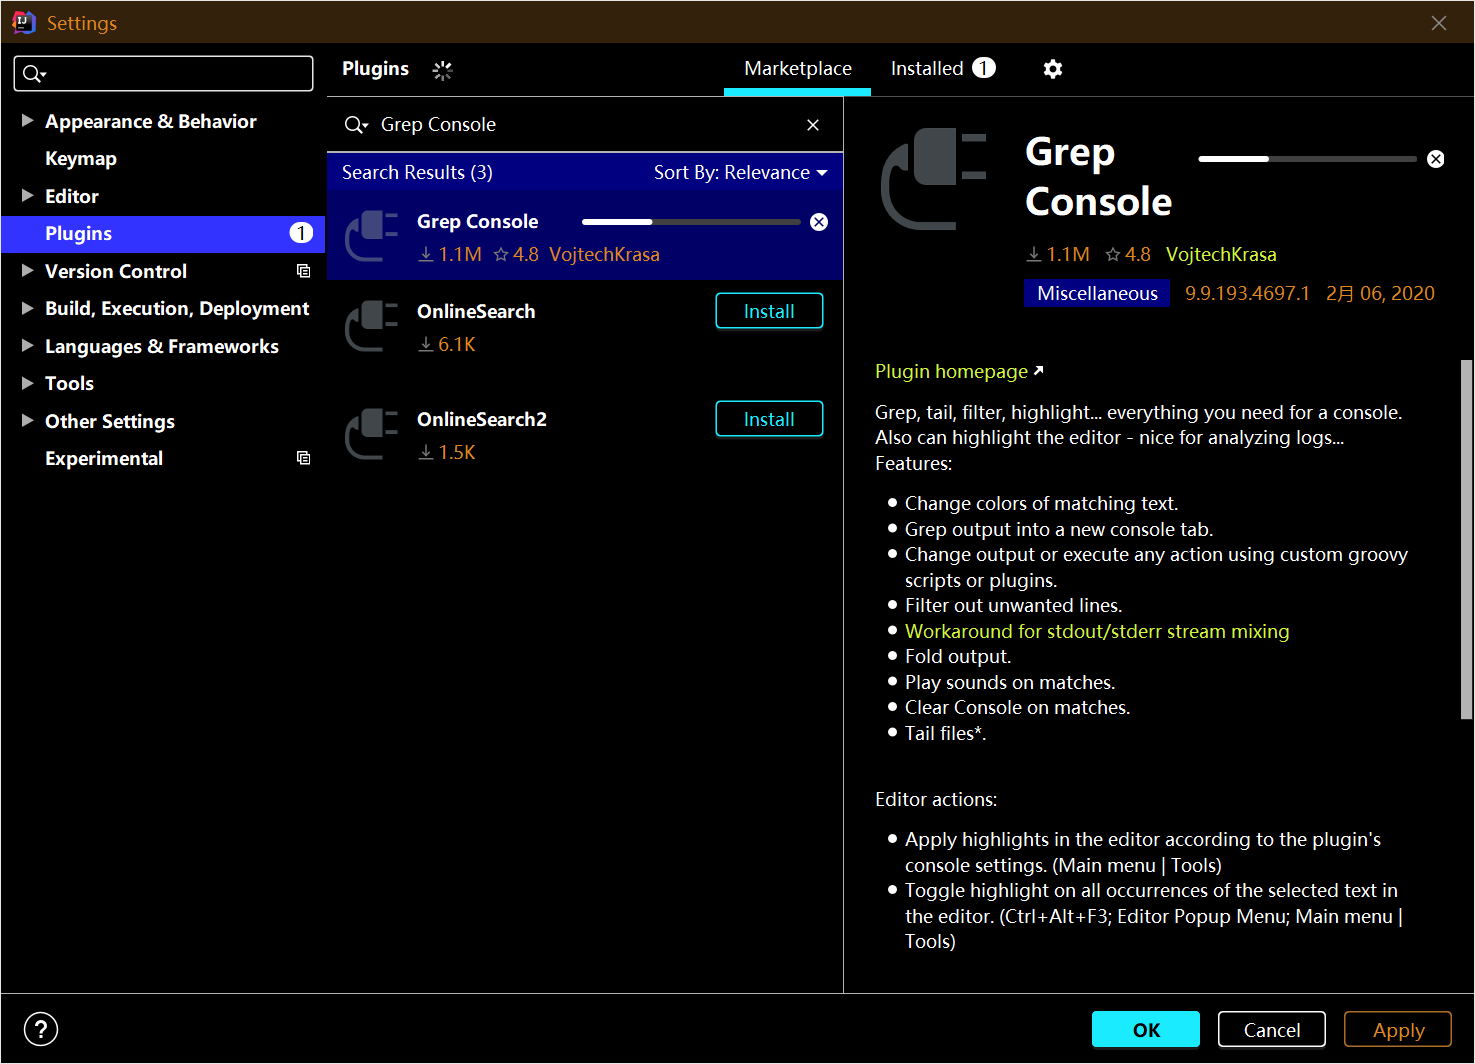Focus the plugin search field with Grep Console
This screenshot has height=1064, width=1475.
point(584,125)
